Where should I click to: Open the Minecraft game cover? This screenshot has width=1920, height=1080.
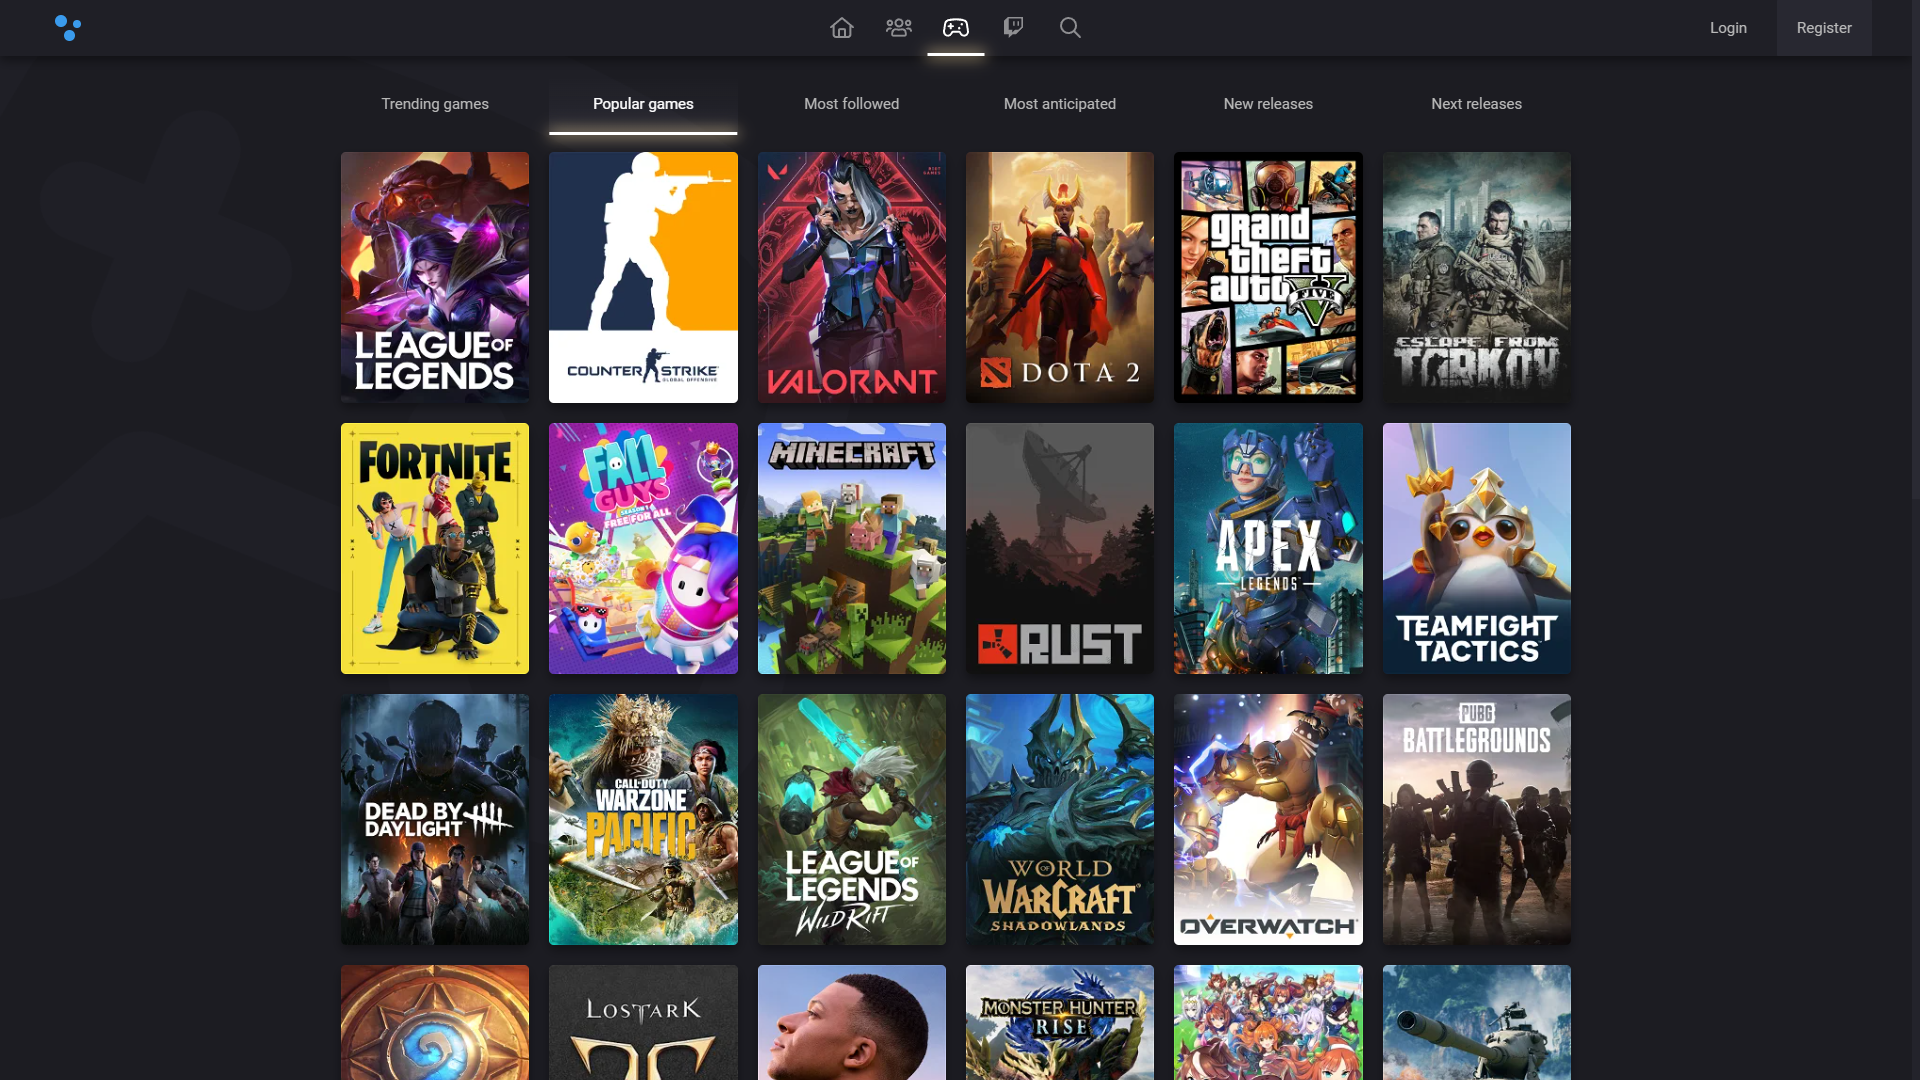(852, 548)
